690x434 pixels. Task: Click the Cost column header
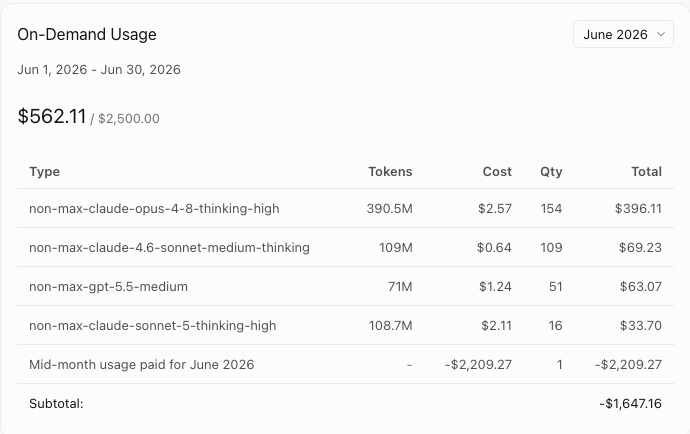click(x=497, y=172)
